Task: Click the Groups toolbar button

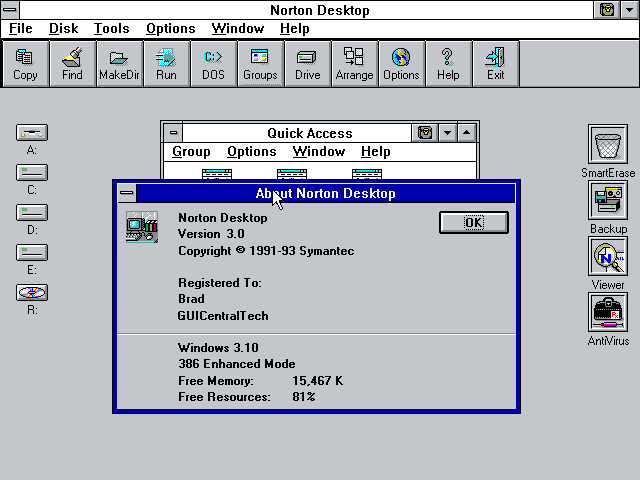Action: [260, 64]
